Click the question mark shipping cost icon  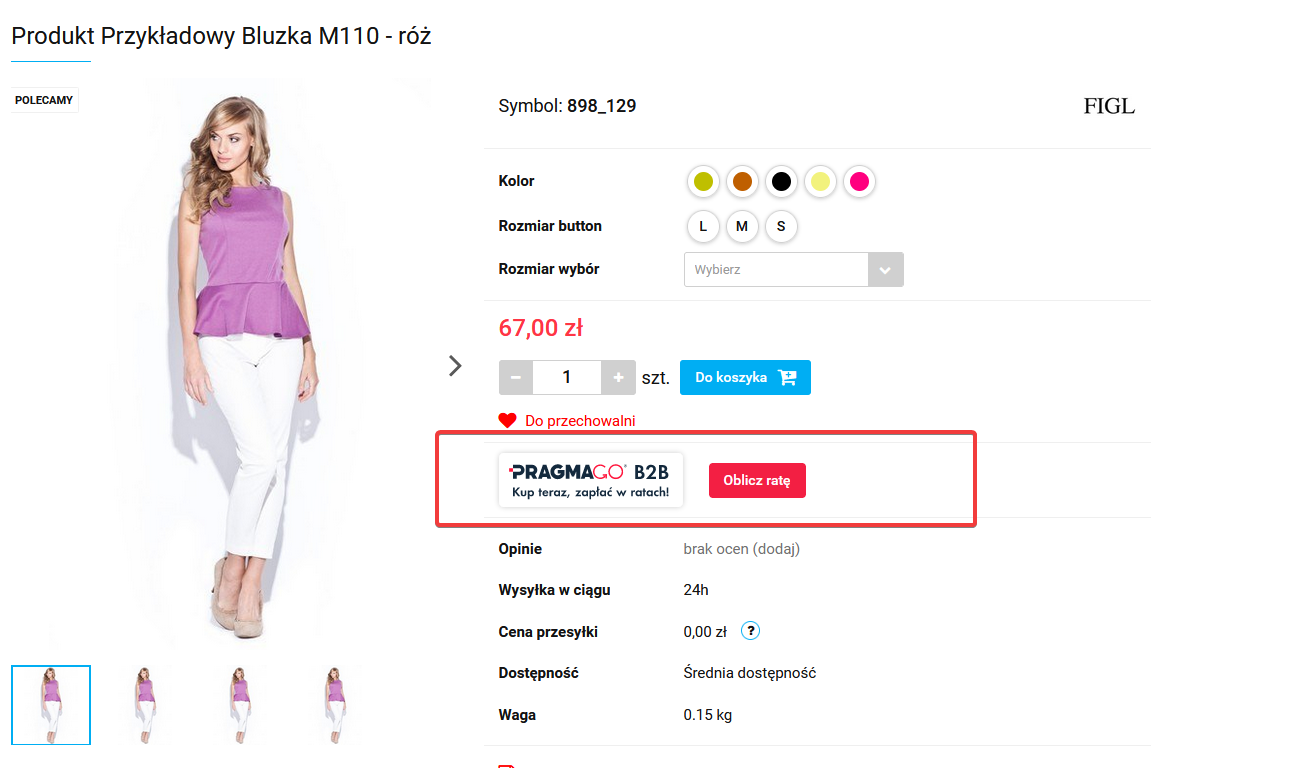coord(751,631)
